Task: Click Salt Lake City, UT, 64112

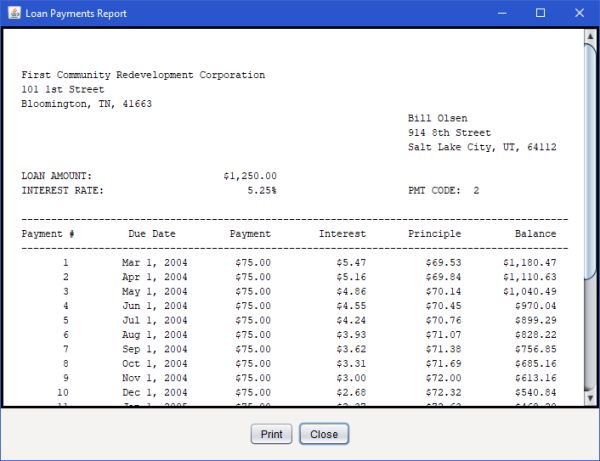Action: pyautogui.click(x=482, y=147)
